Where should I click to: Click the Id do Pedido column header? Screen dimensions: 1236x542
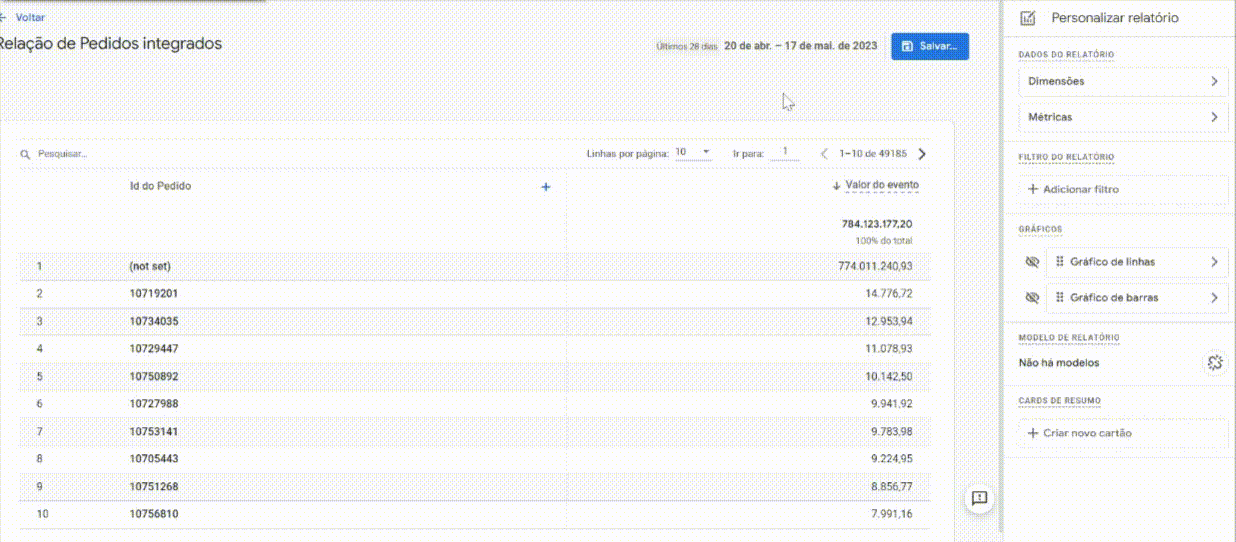160,186
